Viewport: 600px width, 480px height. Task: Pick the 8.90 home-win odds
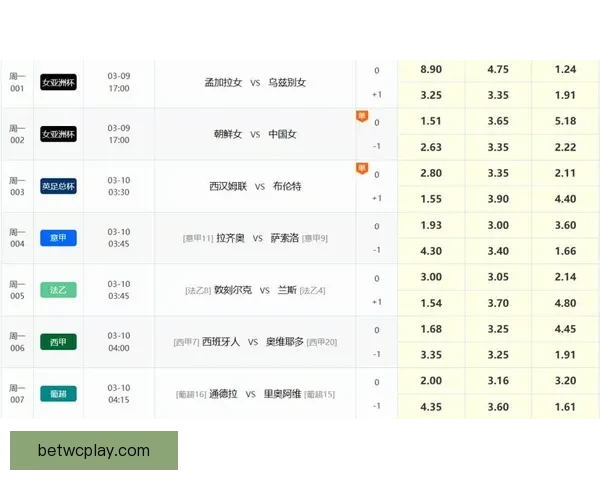pos(431,70)
